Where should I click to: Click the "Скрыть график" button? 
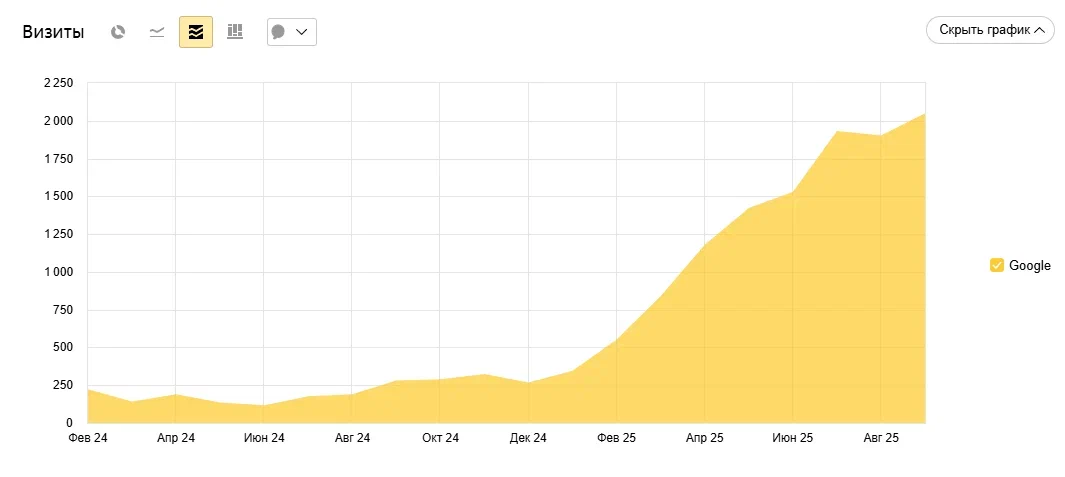pyautogui.click(x=990, y=31)
